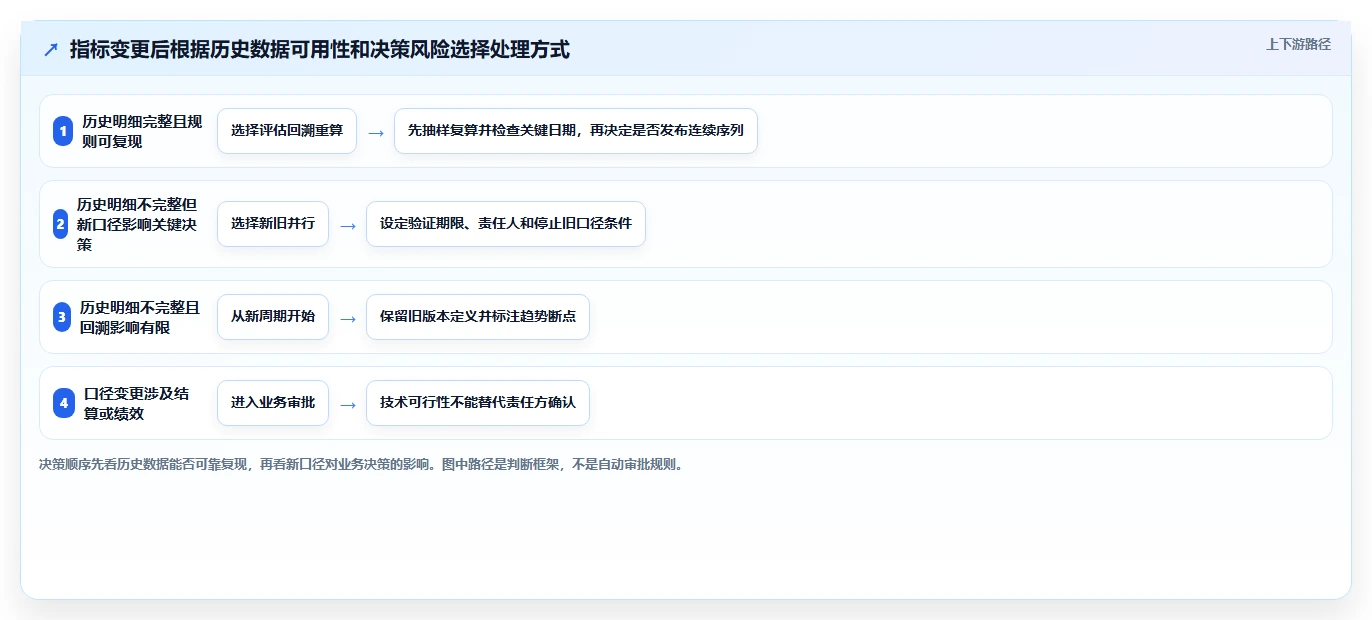Screen dimensions: 1372x620
Task: Click condition 口径变更涉及结算或绩效
Action: pyautogui.click(x=137, y=403)
